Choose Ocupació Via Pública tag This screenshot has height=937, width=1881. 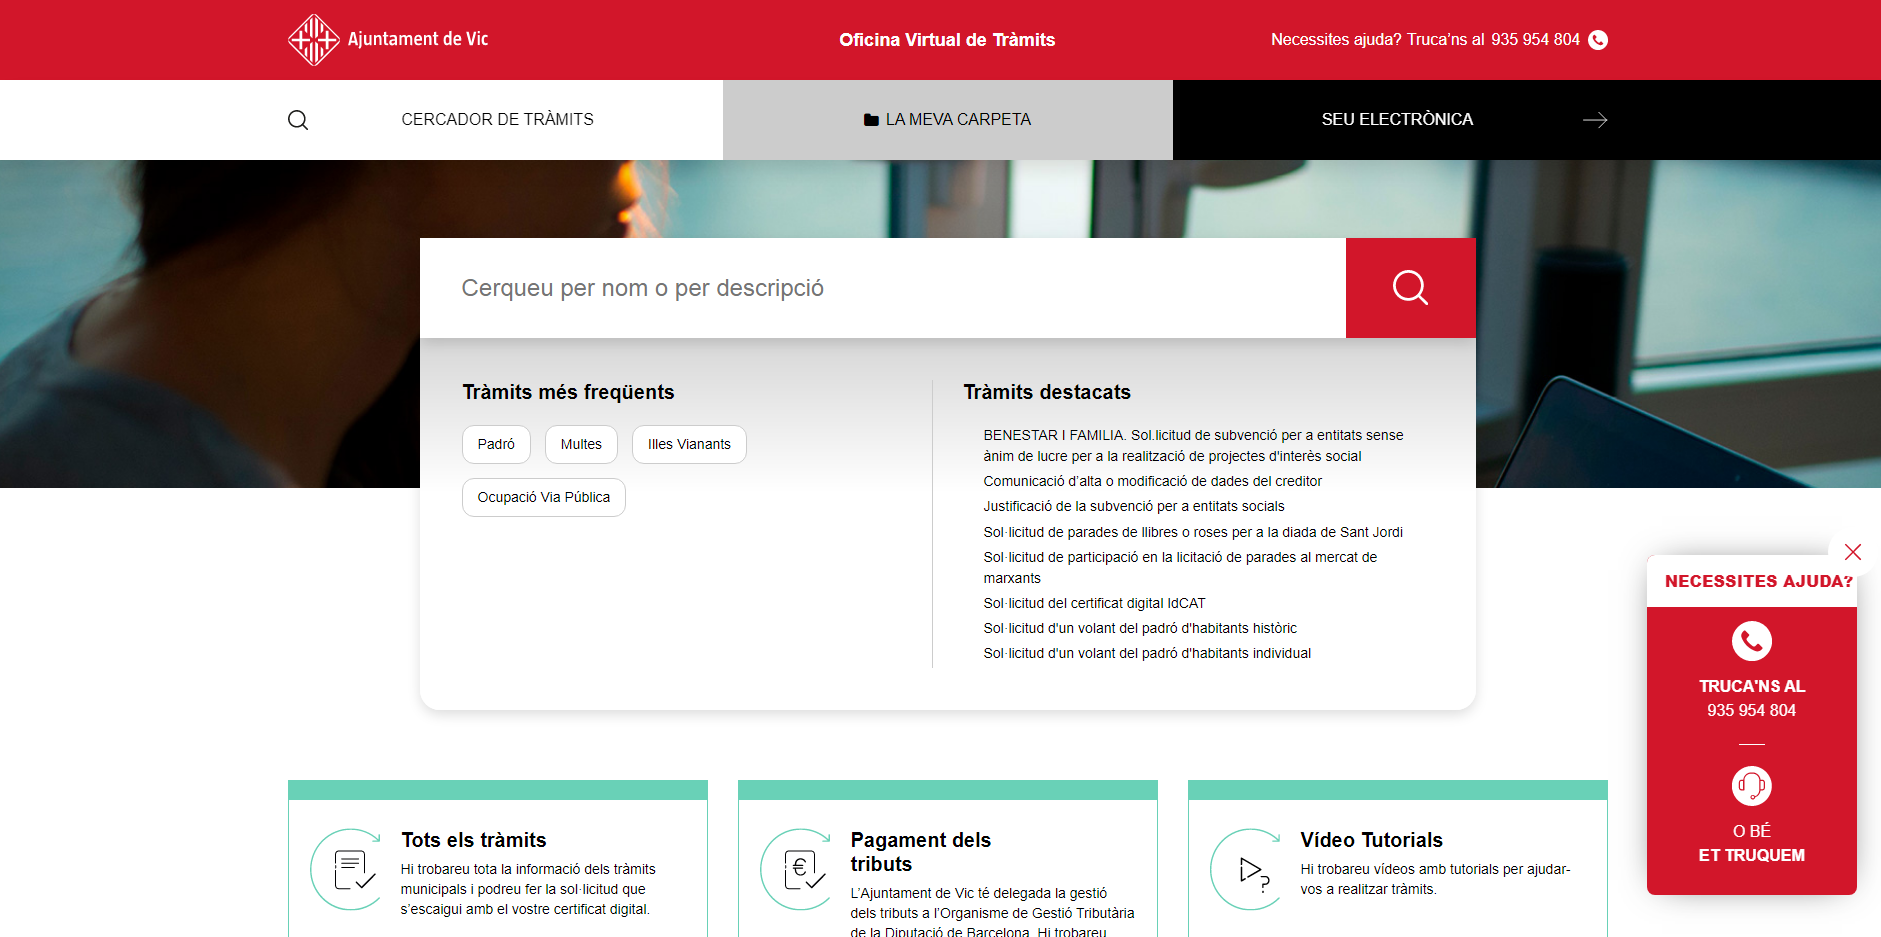[543, 497]
